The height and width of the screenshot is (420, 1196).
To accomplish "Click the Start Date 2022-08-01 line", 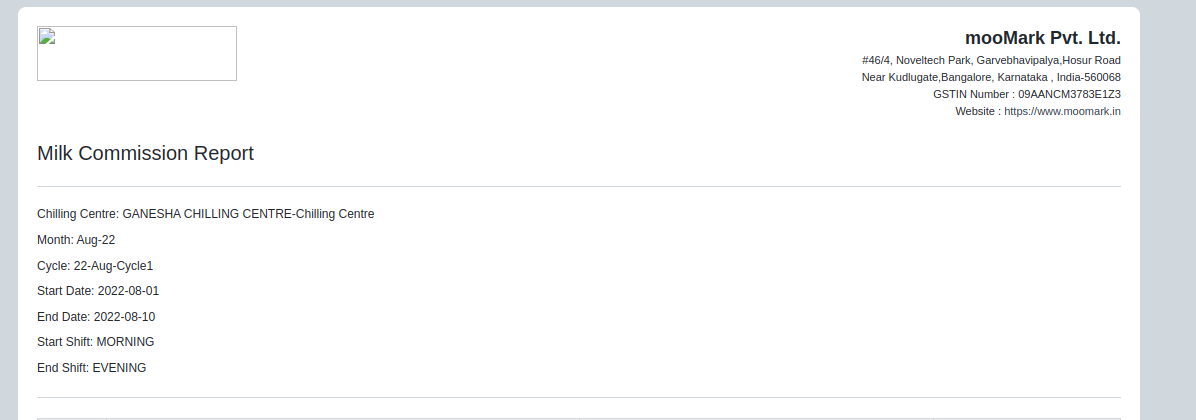I will pos(98,291).
